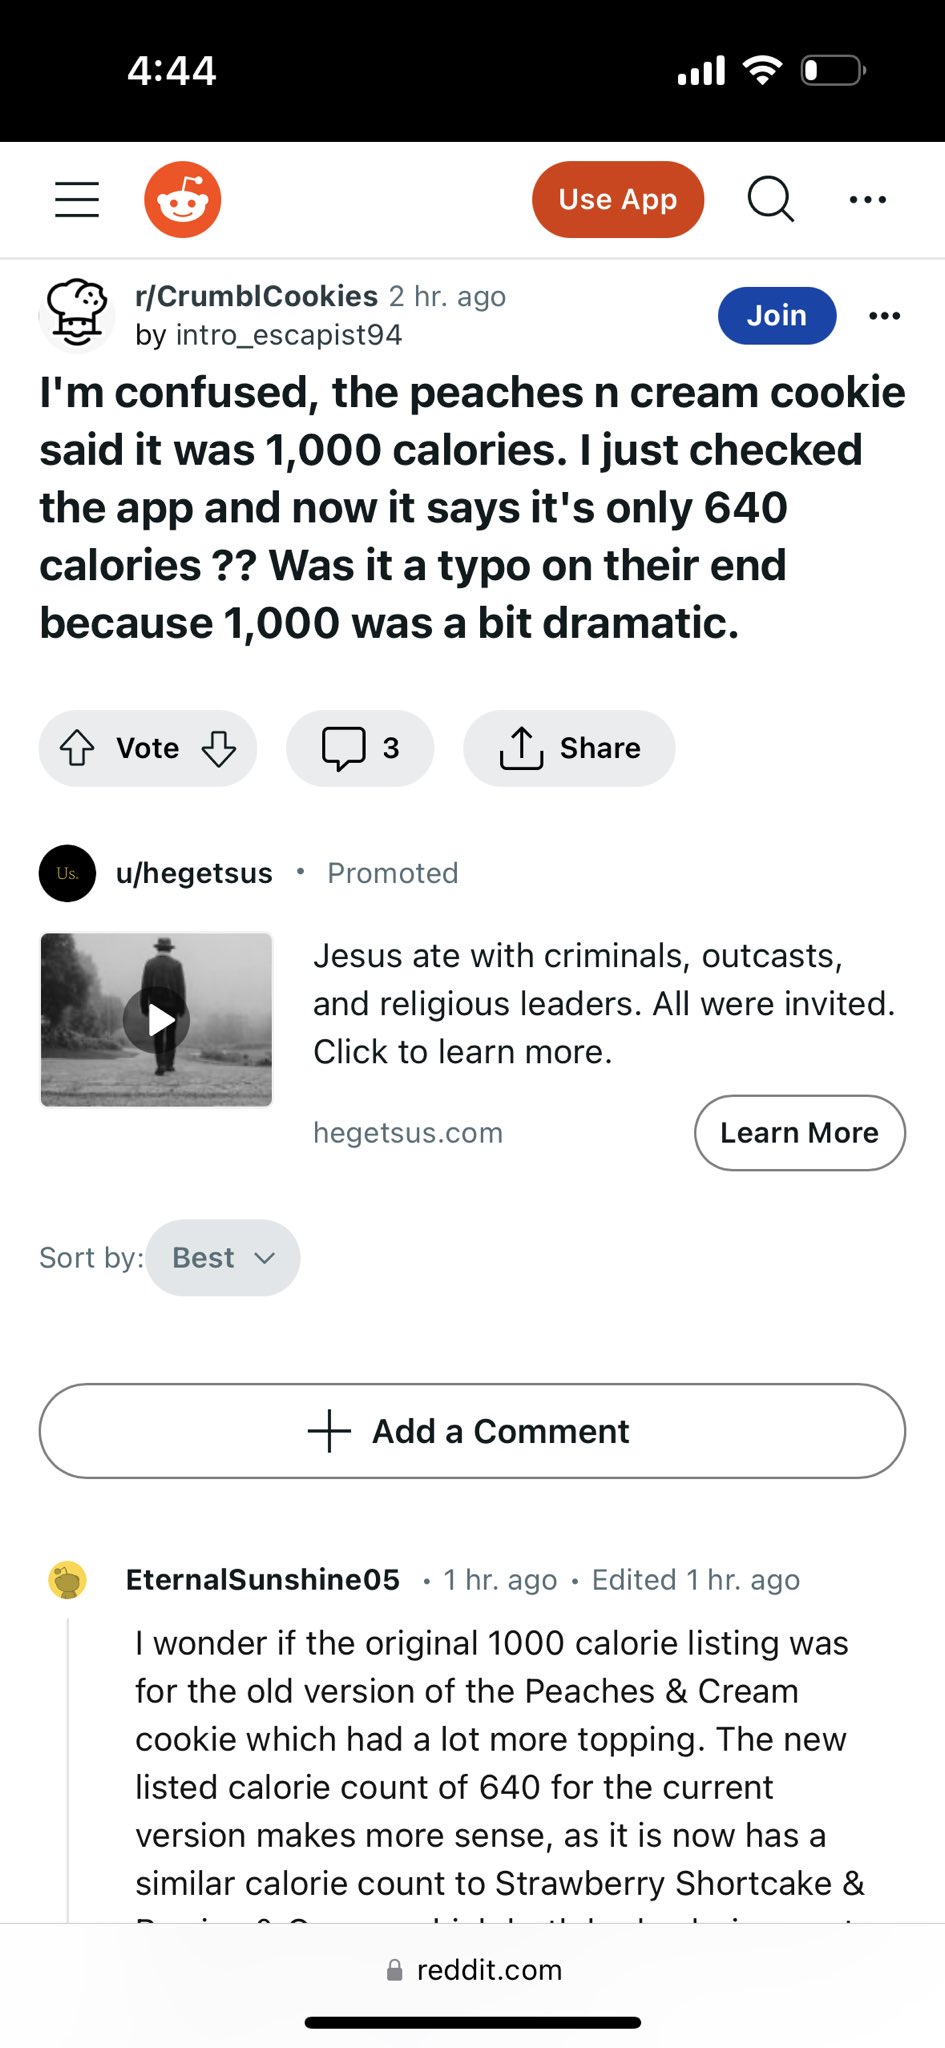Downvote the peaches n cream post
This screenshot has height=2048, width=945.
219,748
